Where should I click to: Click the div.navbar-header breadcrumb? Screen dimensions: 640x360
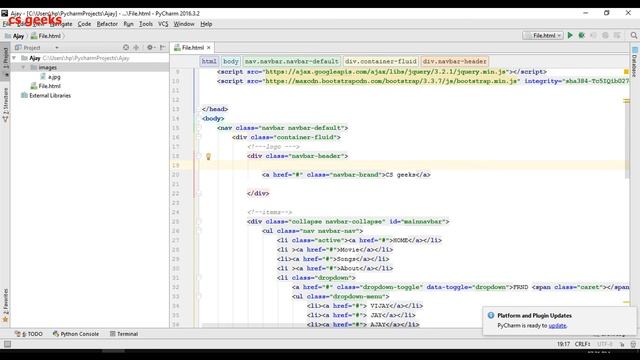(x=454, y=61)
